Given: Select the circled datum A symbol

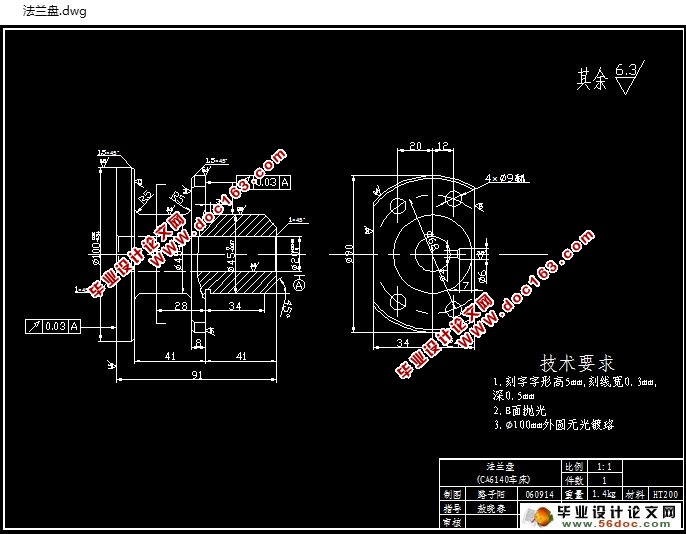Looking at the screenshot, I should click(x=299, y=285).
